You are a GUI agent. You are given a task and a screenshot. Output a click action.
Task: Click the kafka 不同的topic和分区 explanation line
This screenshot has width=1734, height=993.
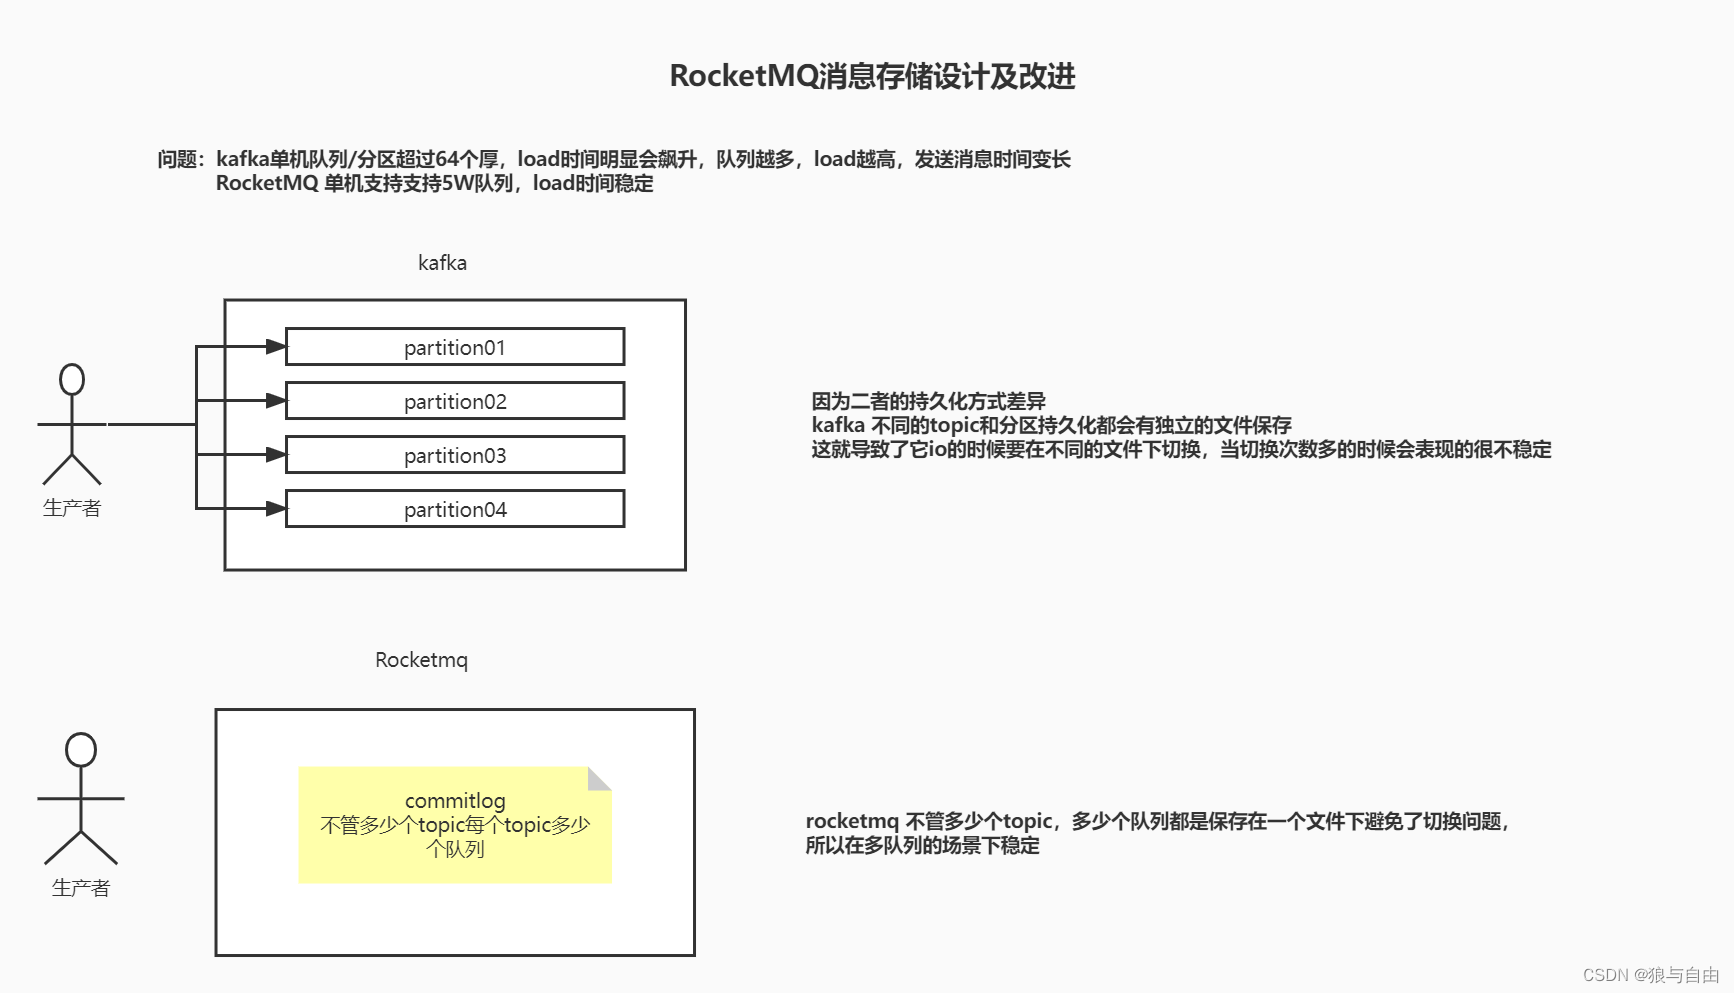(1051, 425)
